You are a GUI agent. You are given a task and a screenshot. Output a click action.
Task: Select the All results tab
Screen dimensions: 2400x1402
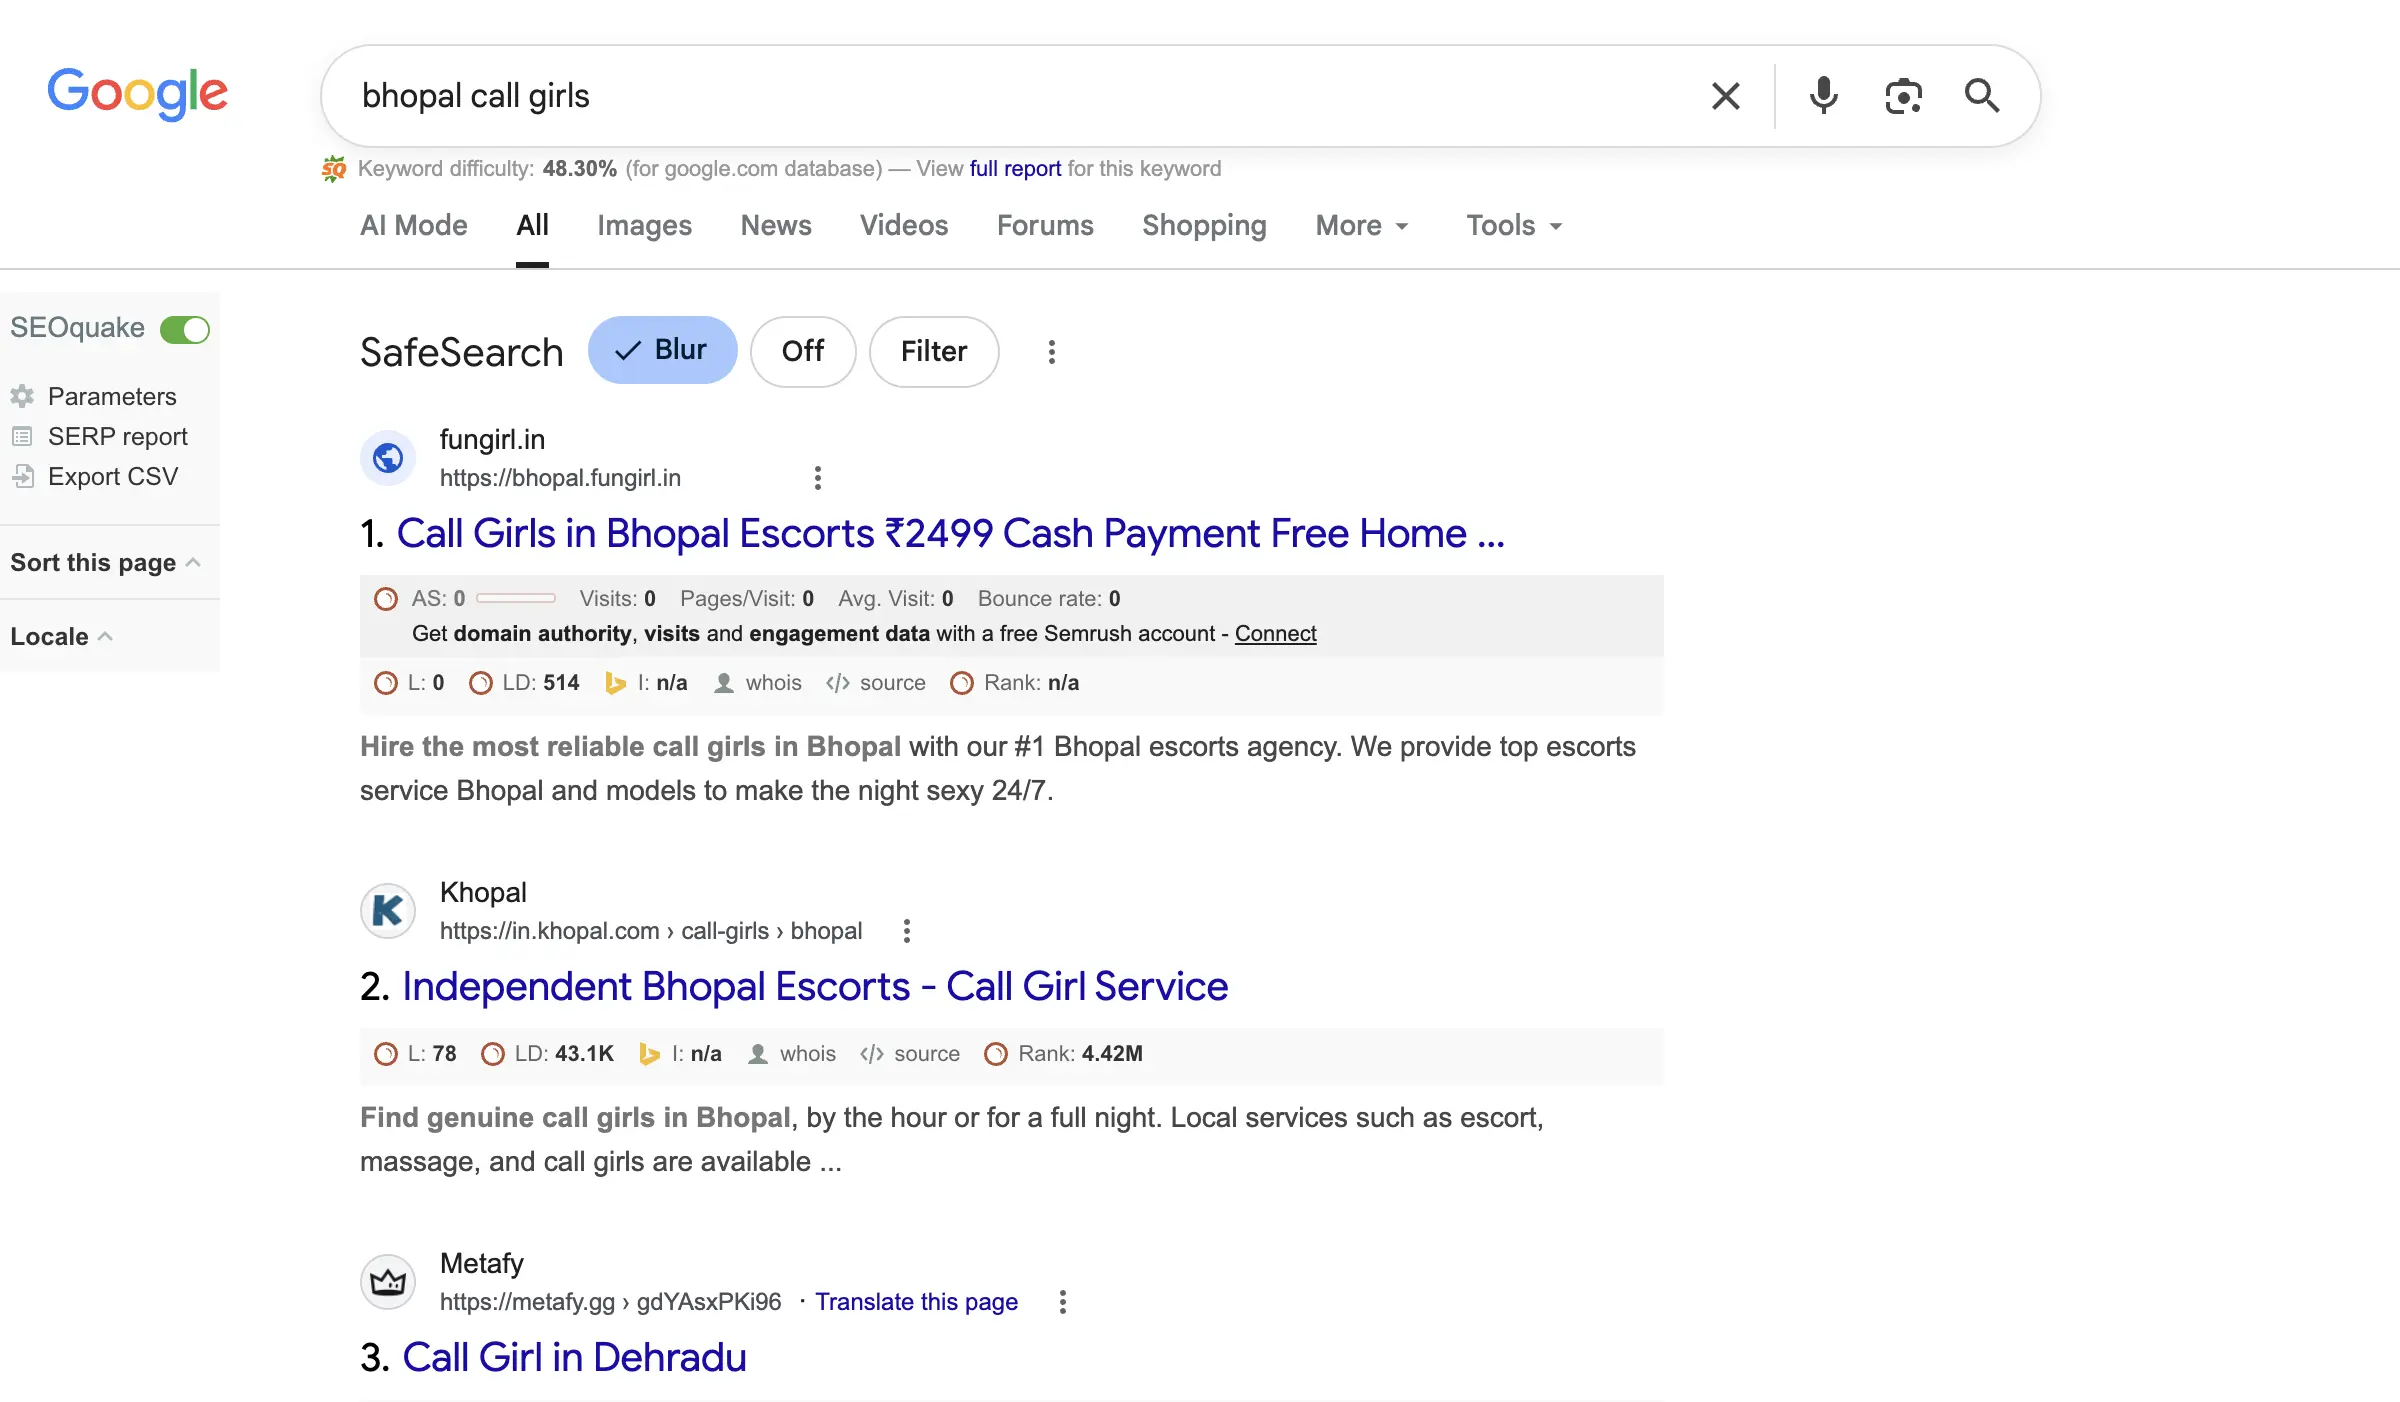click(x=532, y=226)
